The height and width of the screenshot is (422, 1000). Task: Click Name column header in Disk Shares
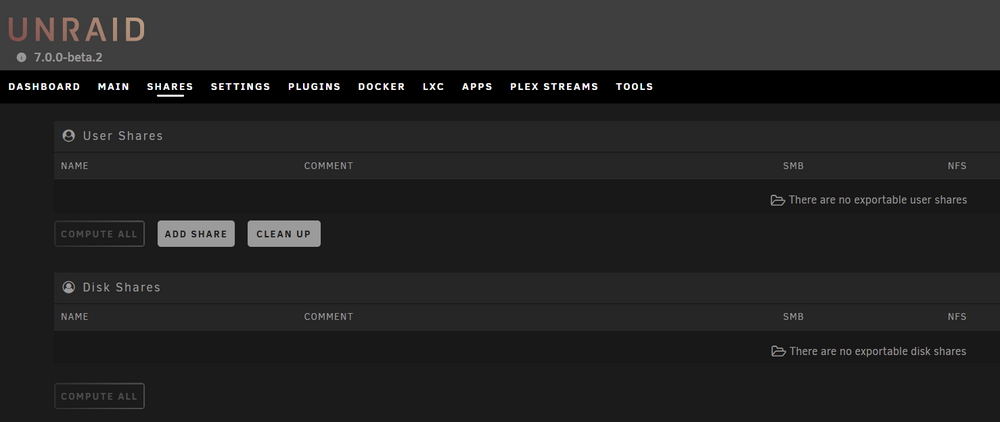point(75,317)
